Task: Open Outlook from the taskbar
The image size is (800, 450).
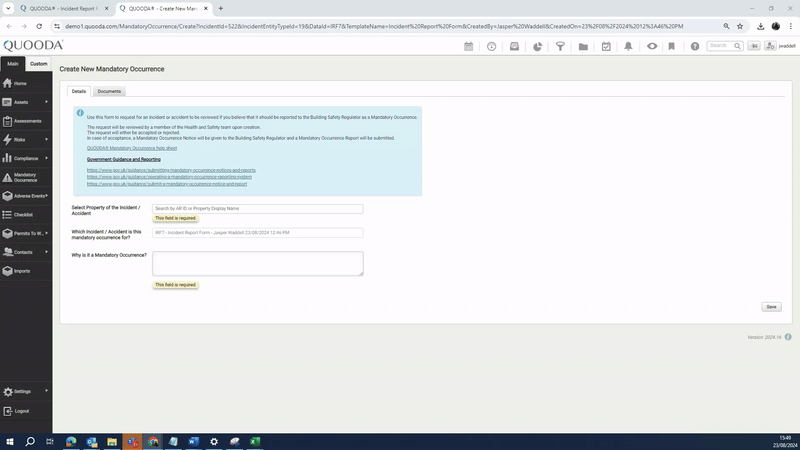Action: [x=91, y=441]
